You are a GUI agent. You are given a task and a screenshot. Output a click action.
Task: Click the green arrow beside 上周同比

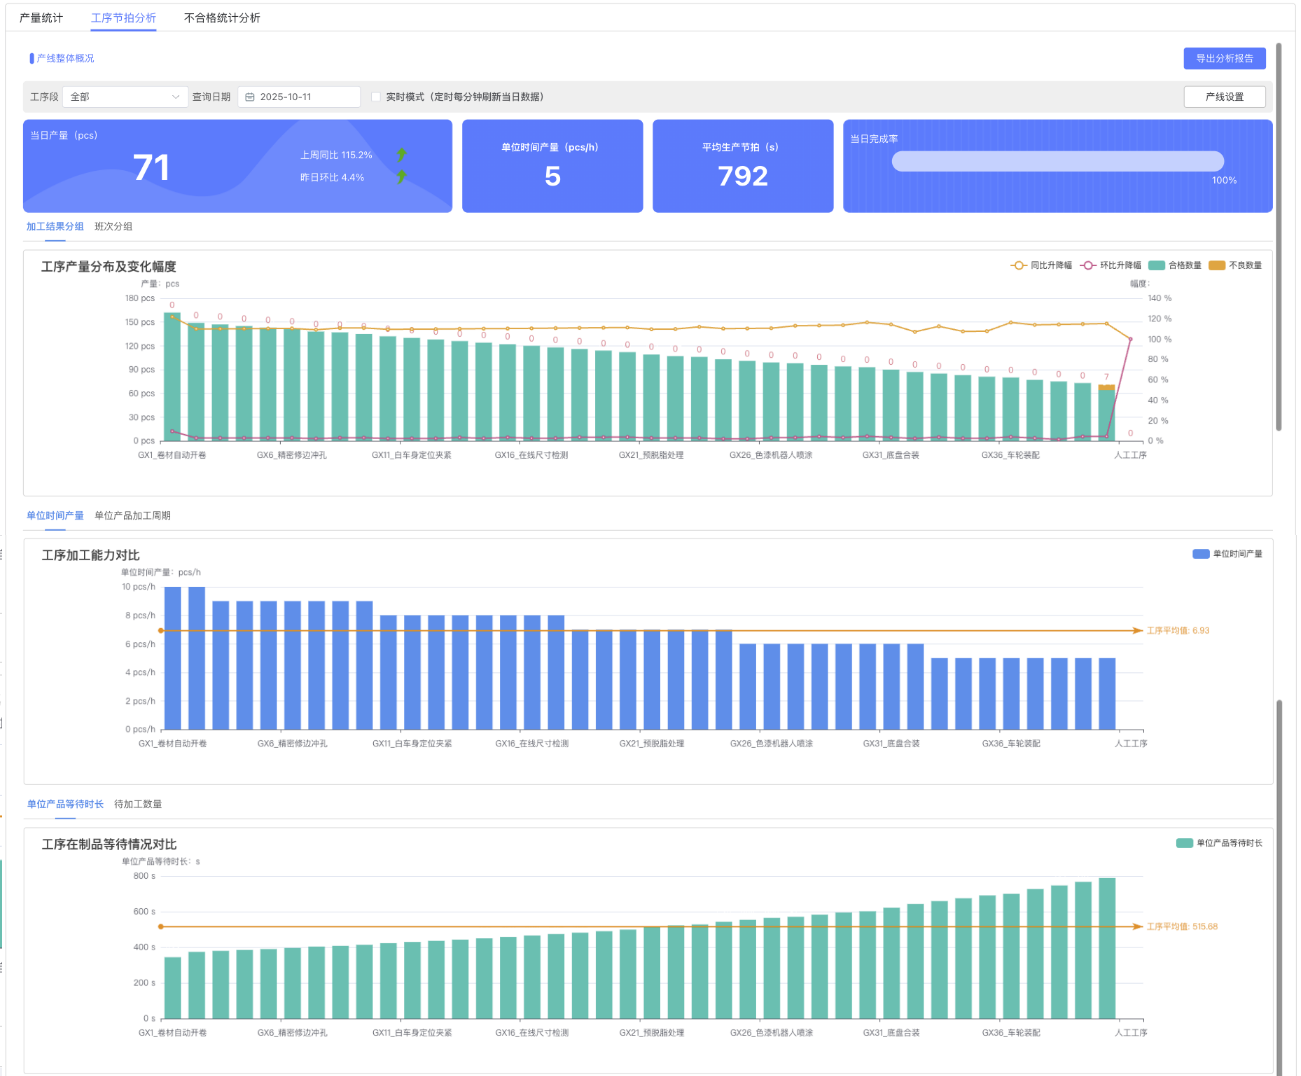point(401,154)
